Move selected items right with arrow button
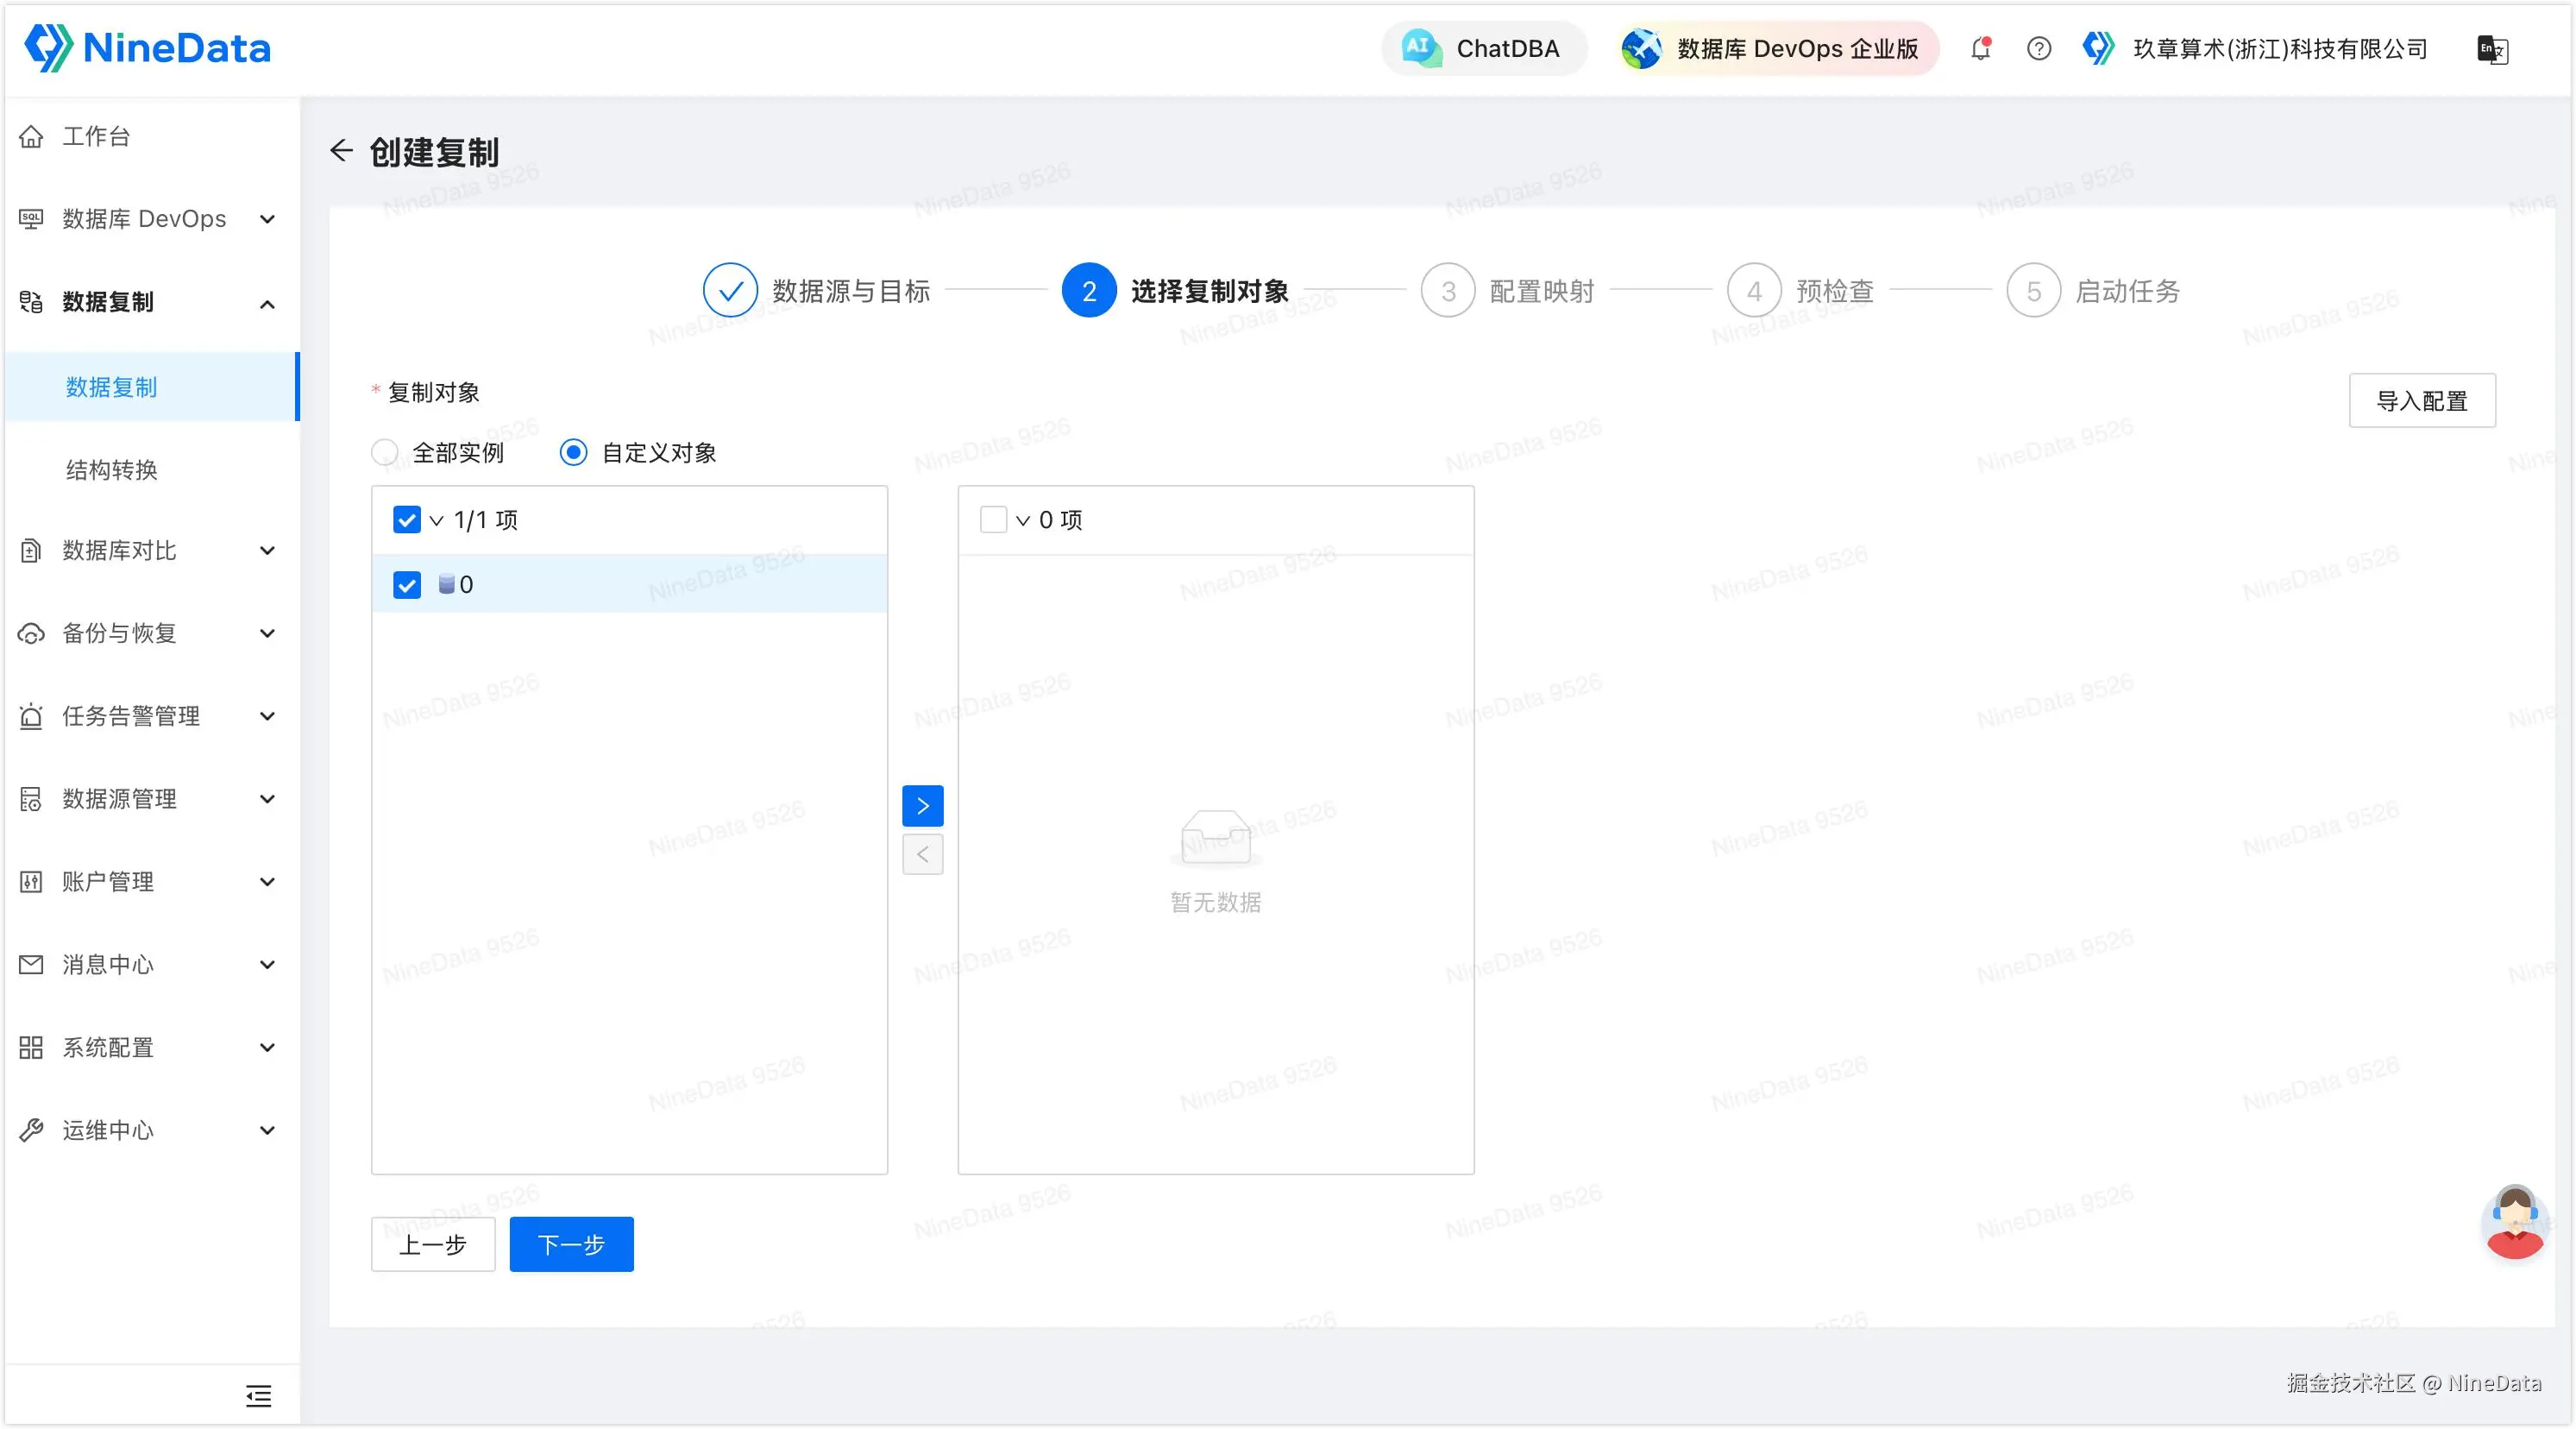The height and width of the screenshot is (1429, 2576). coord(922,805)
